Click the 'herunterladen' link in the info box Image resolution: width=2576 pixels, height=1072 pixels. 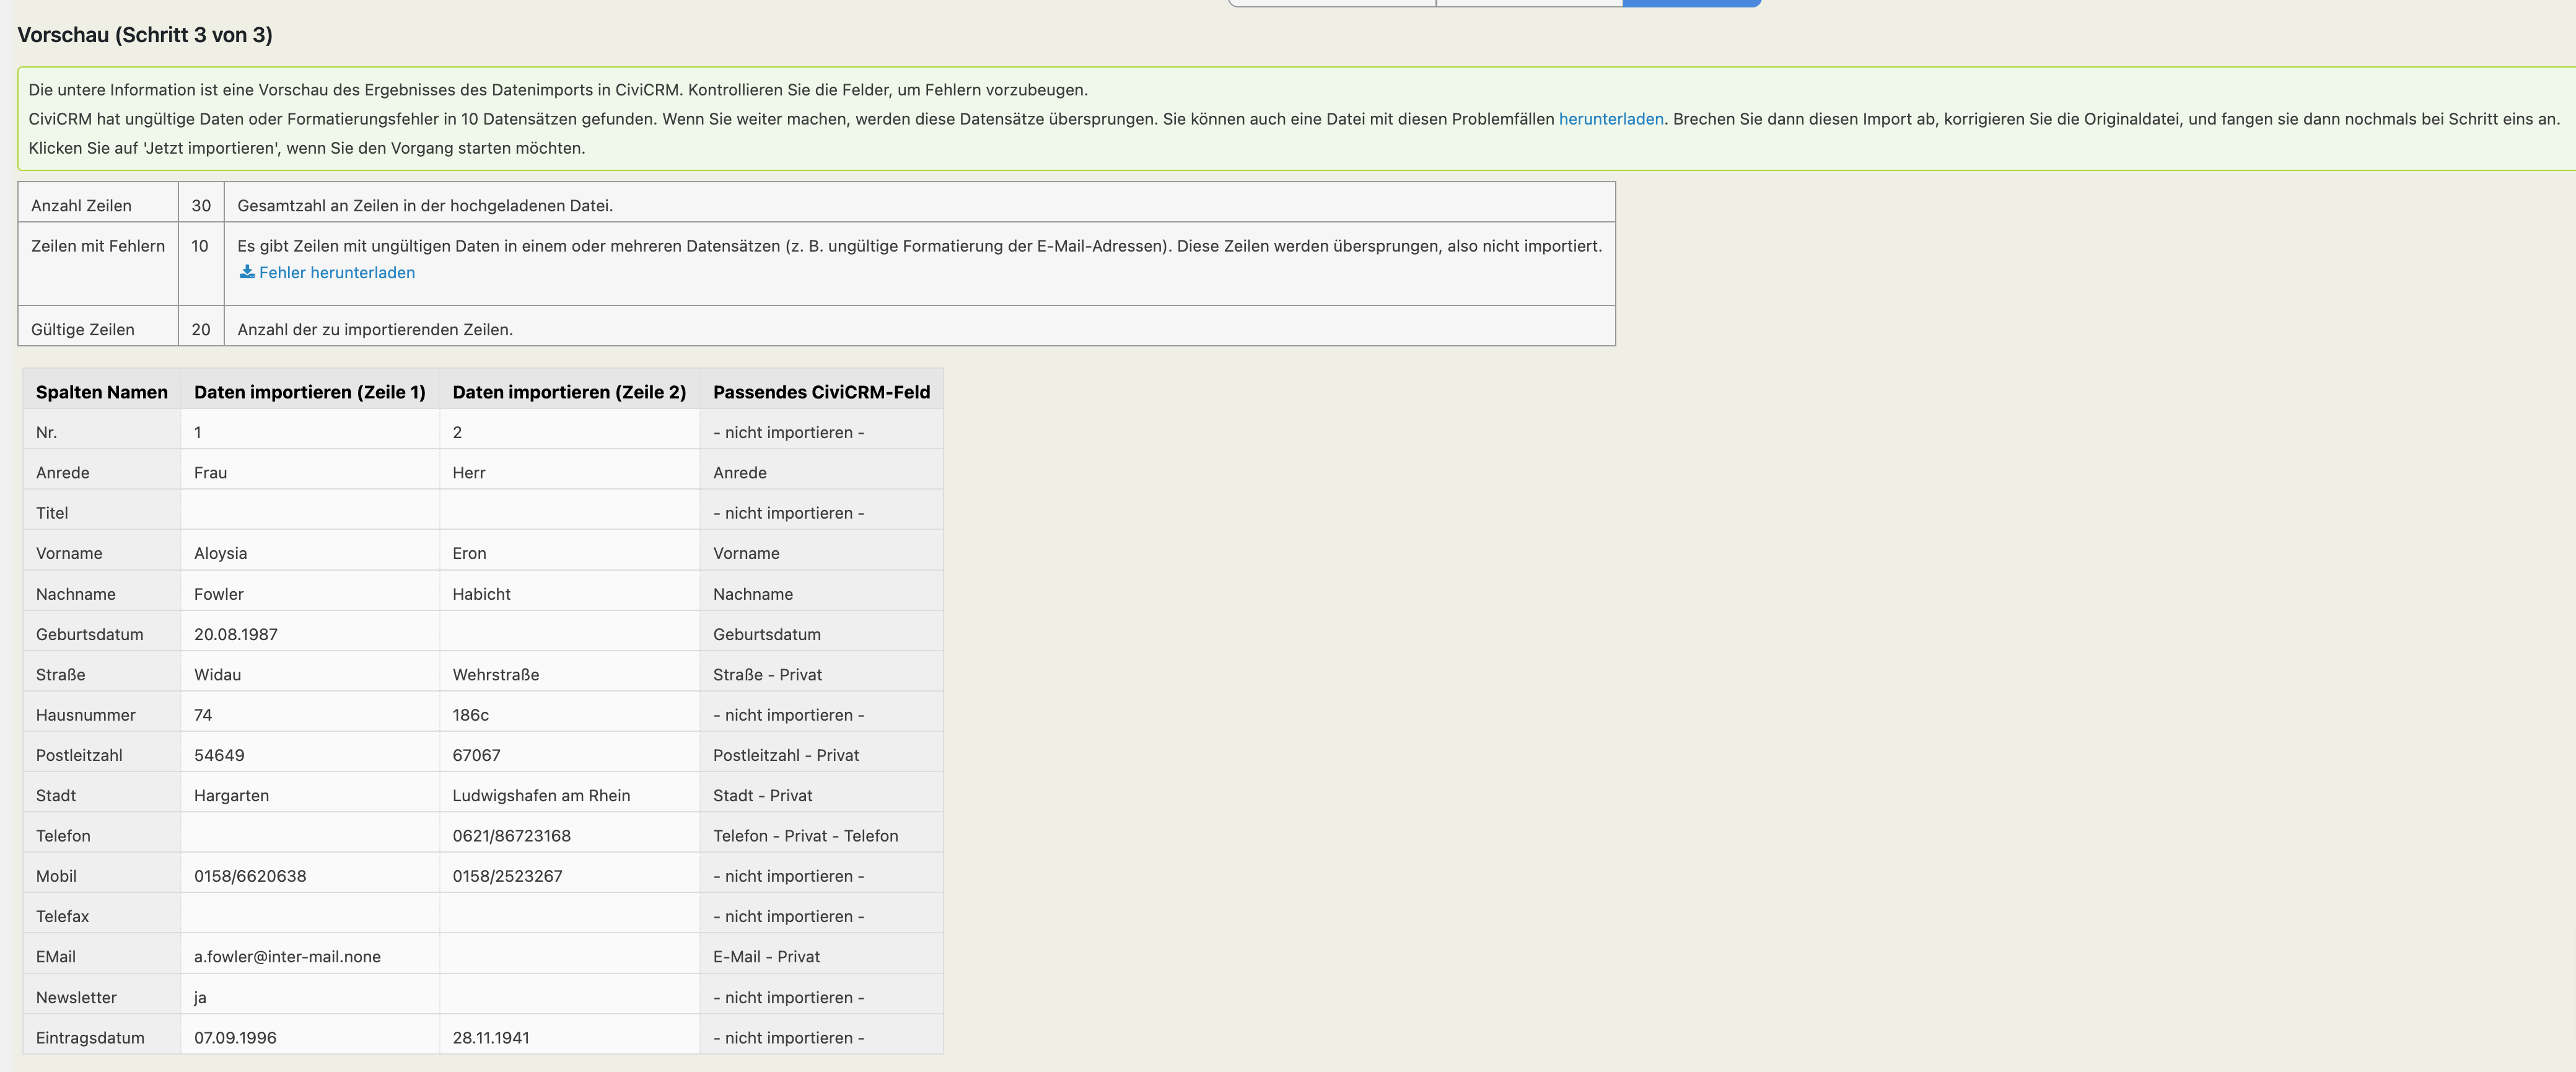[x=1611, y=119]
